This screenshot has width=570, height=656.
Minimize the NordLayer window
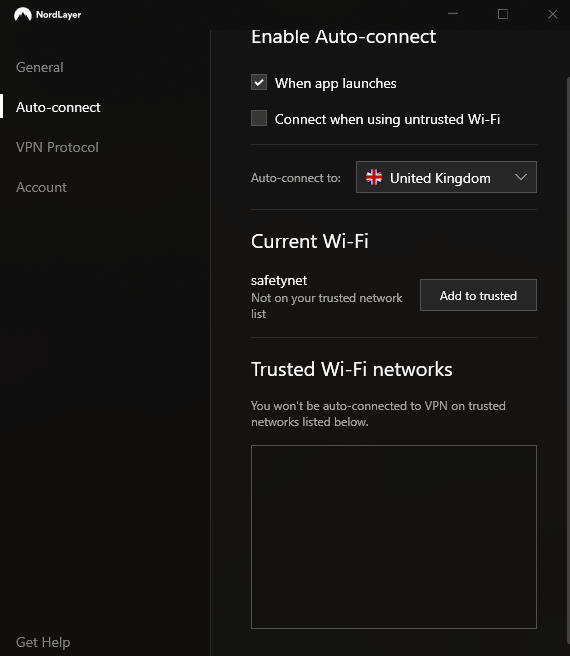click(453, 14)
